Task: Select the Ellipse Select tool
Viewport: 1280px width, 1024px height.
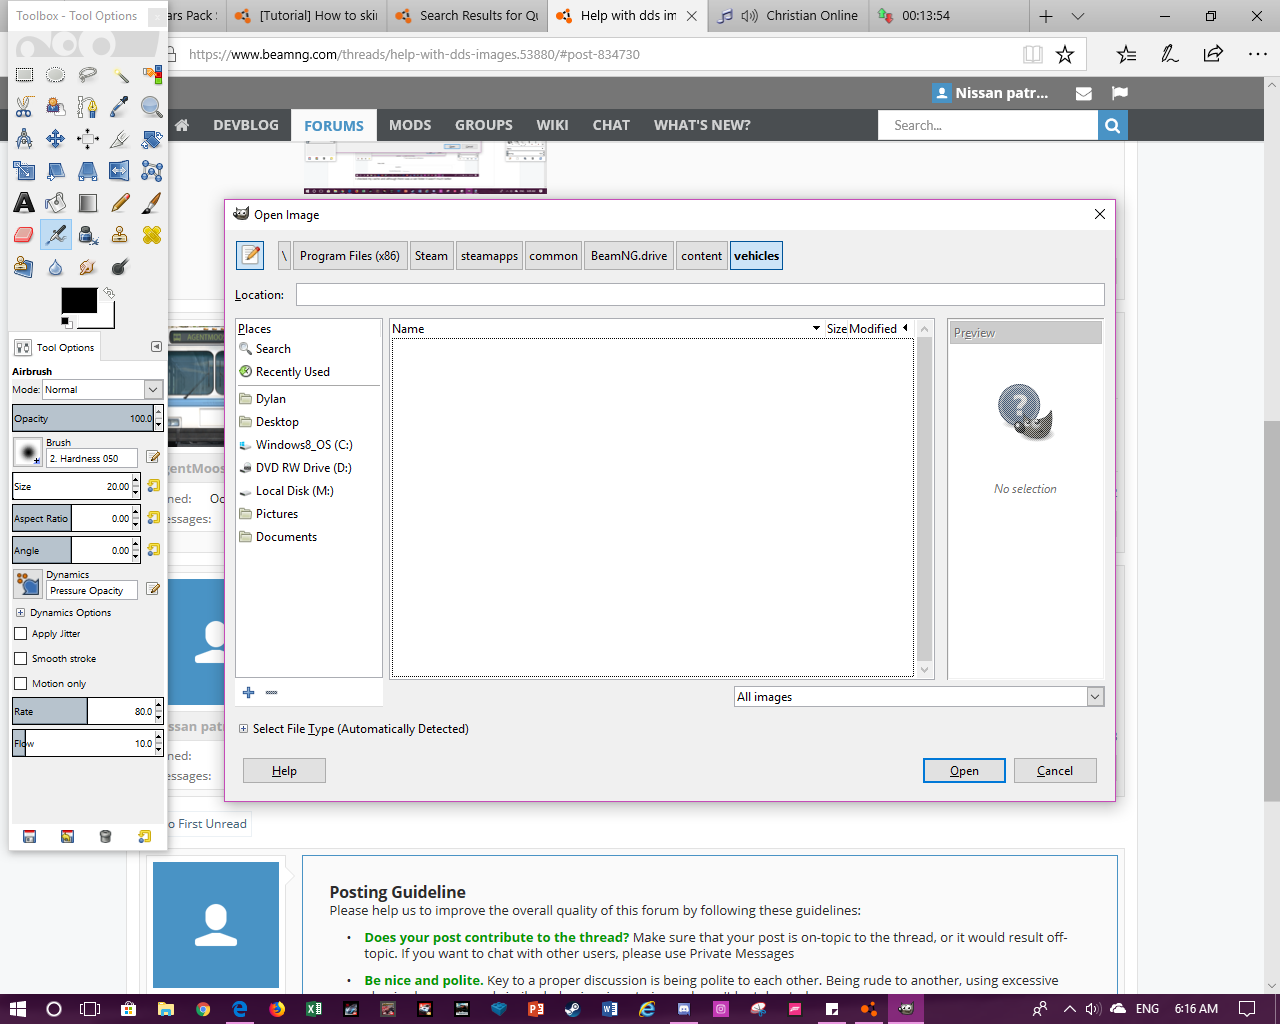Action: tap(56, 75)
